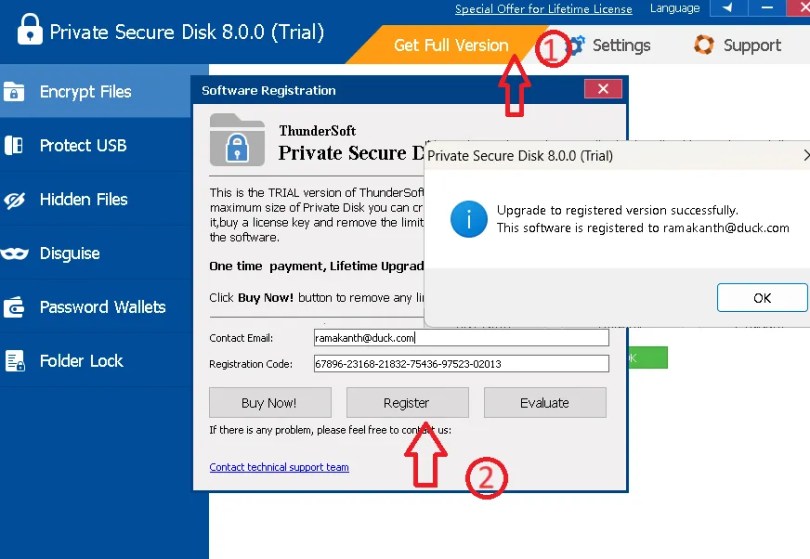Click the 'One time payment, Lifetime Upgrad' text

(316, 266)
